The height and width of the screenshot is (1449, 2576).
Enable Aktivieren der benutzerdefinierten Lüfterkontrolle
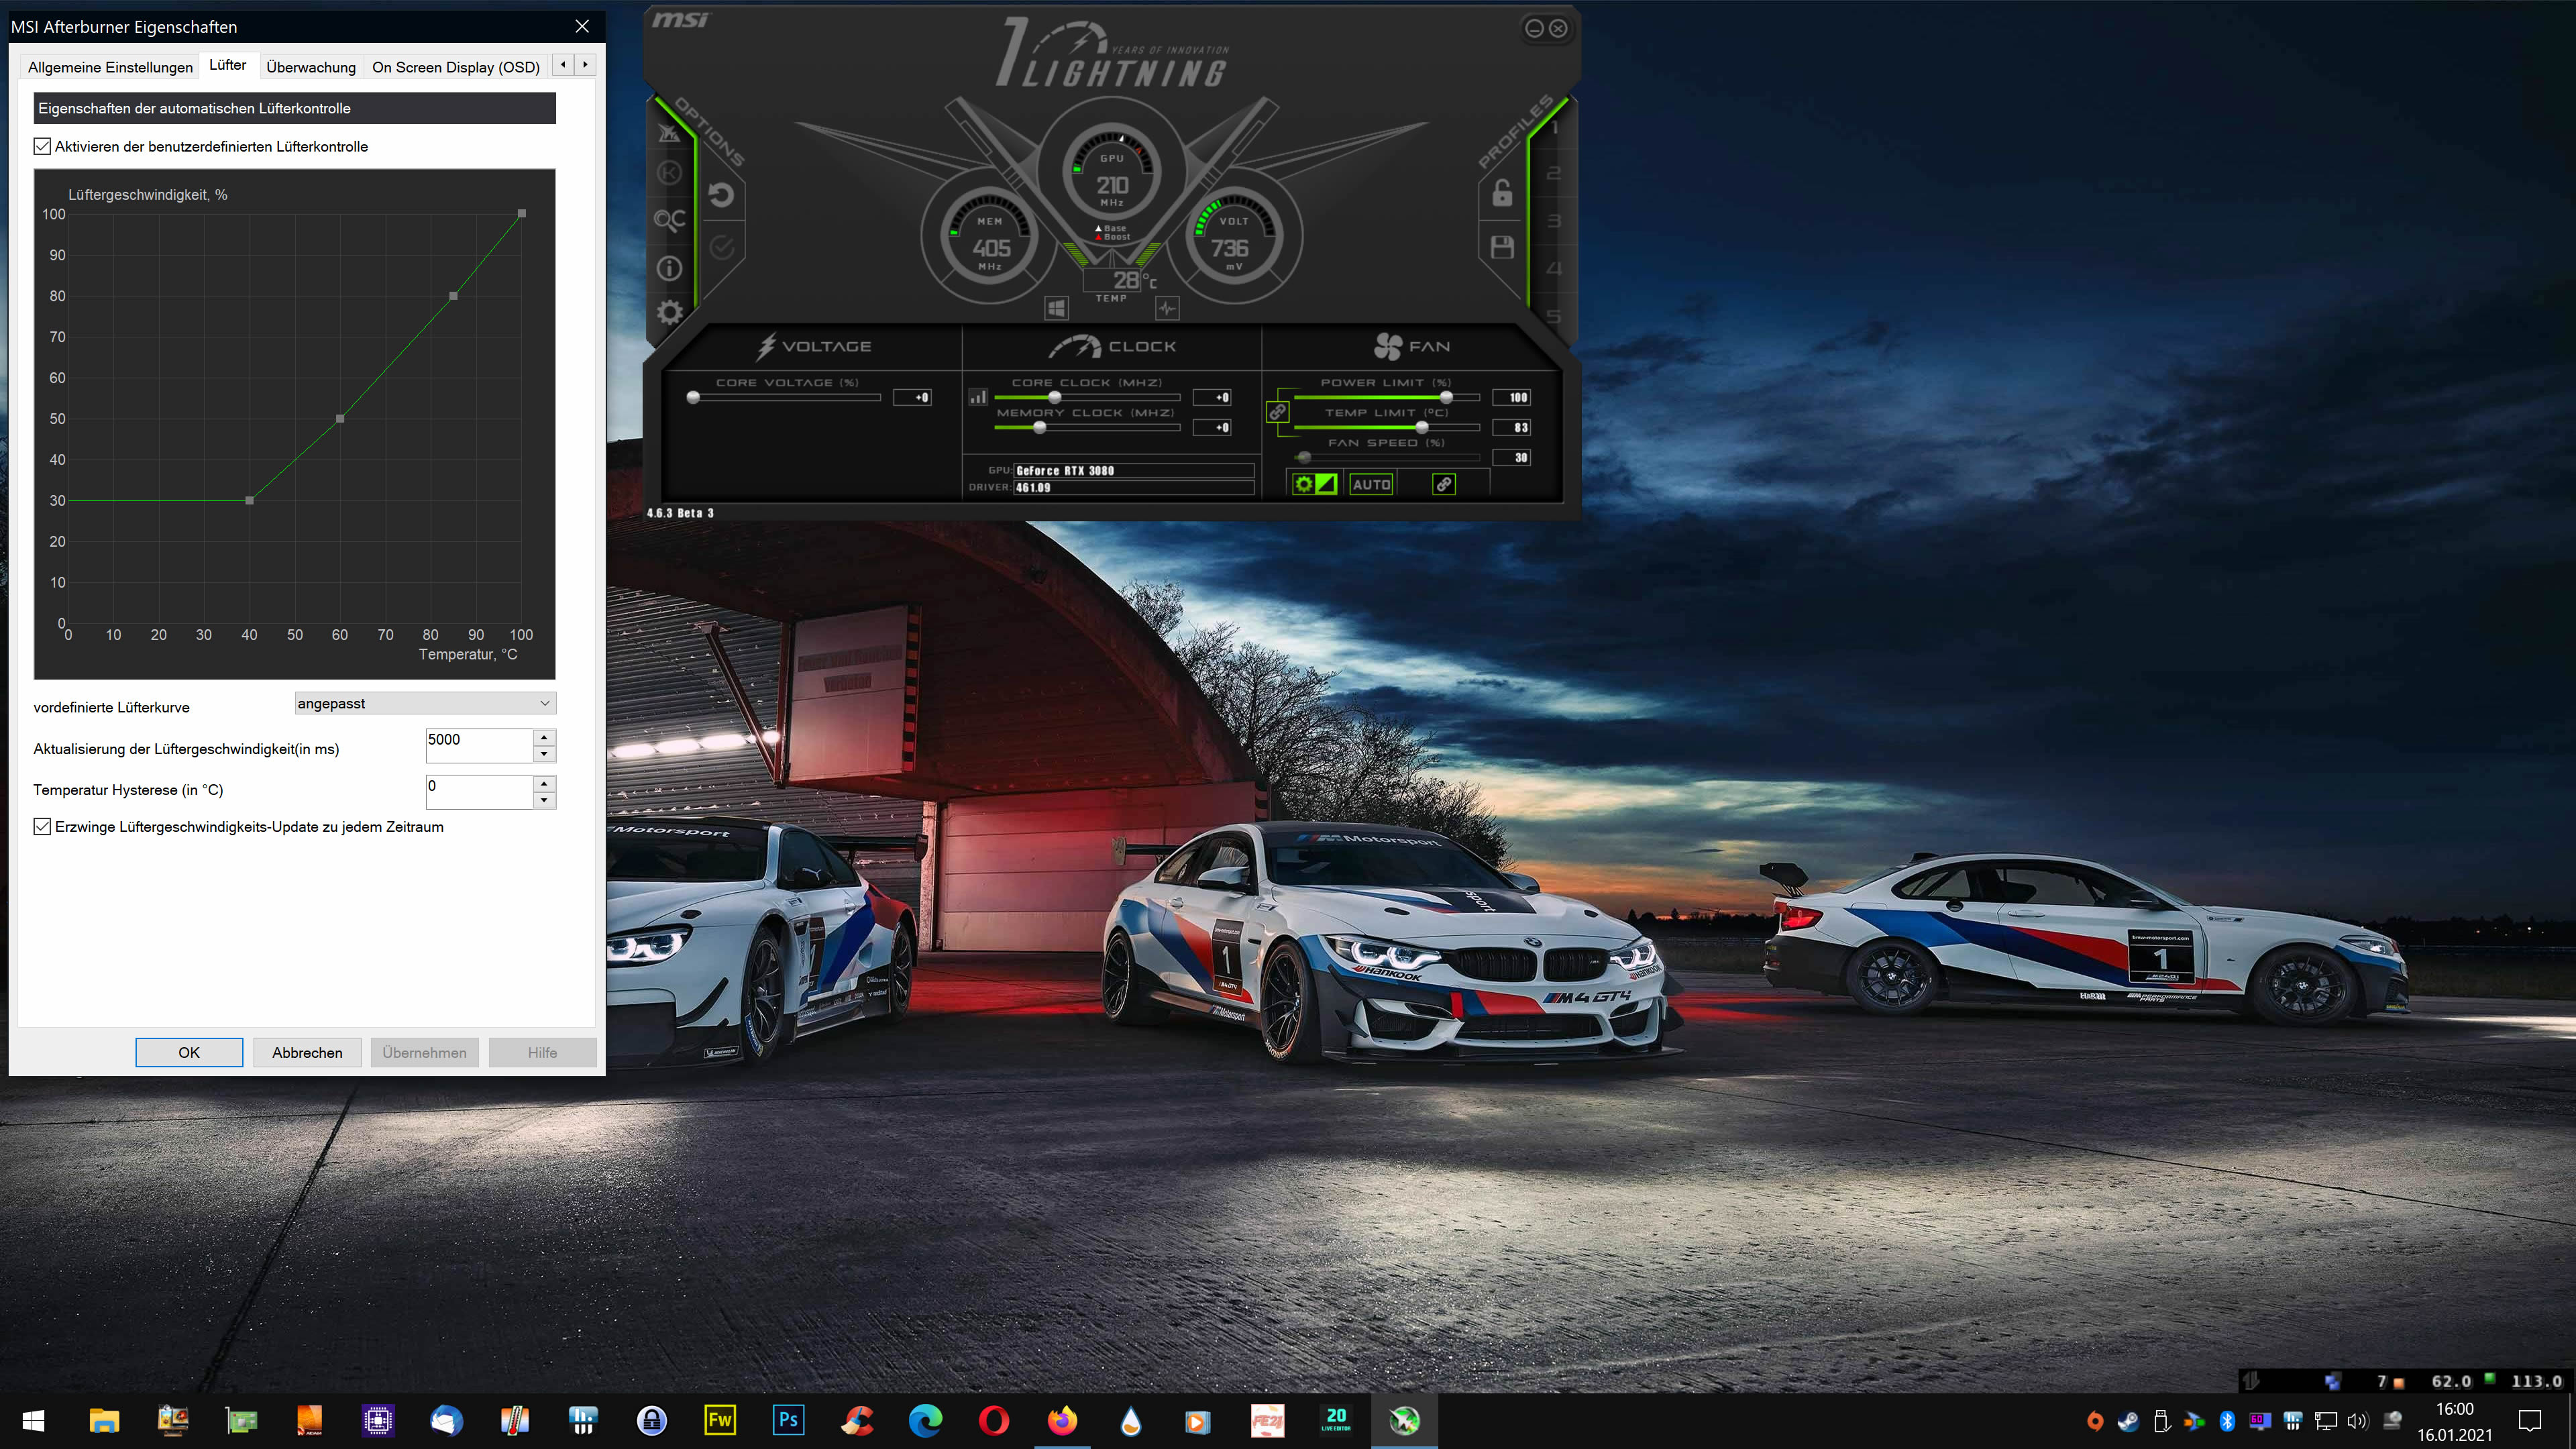[42, 146]
